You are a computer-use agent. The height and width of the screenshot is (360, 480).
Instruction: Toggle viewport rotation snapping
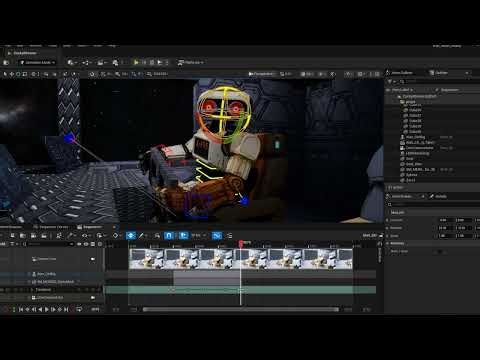tap(118, 74)
